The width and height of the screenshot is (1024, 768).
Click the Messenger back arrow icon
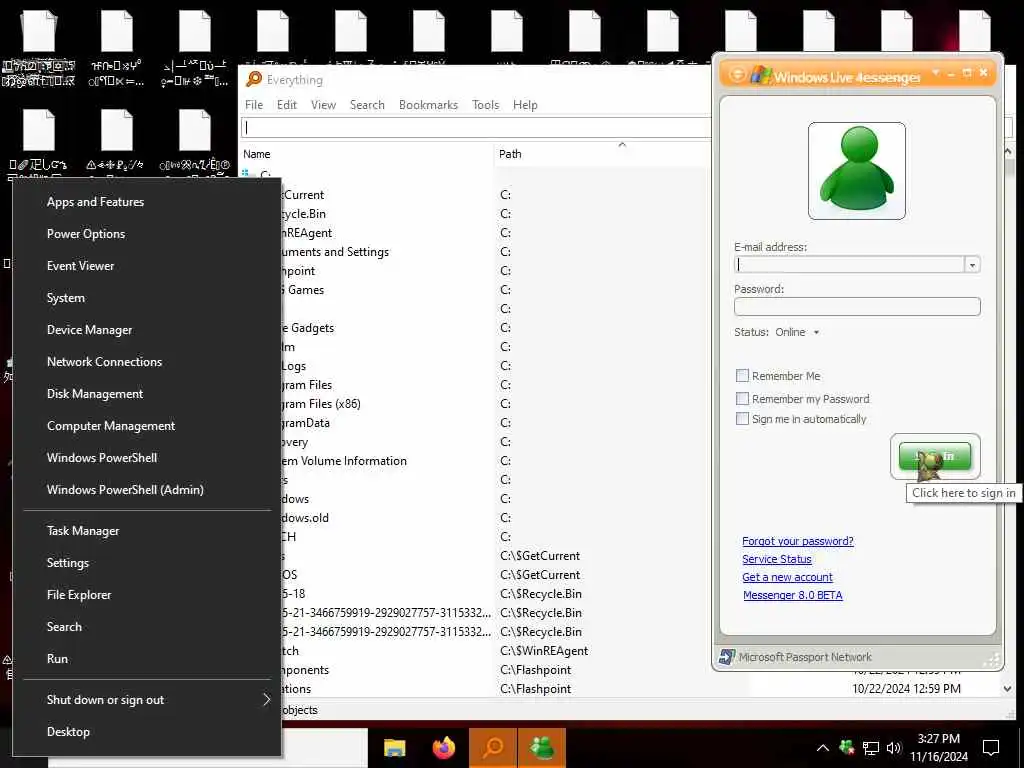[737, 75]
